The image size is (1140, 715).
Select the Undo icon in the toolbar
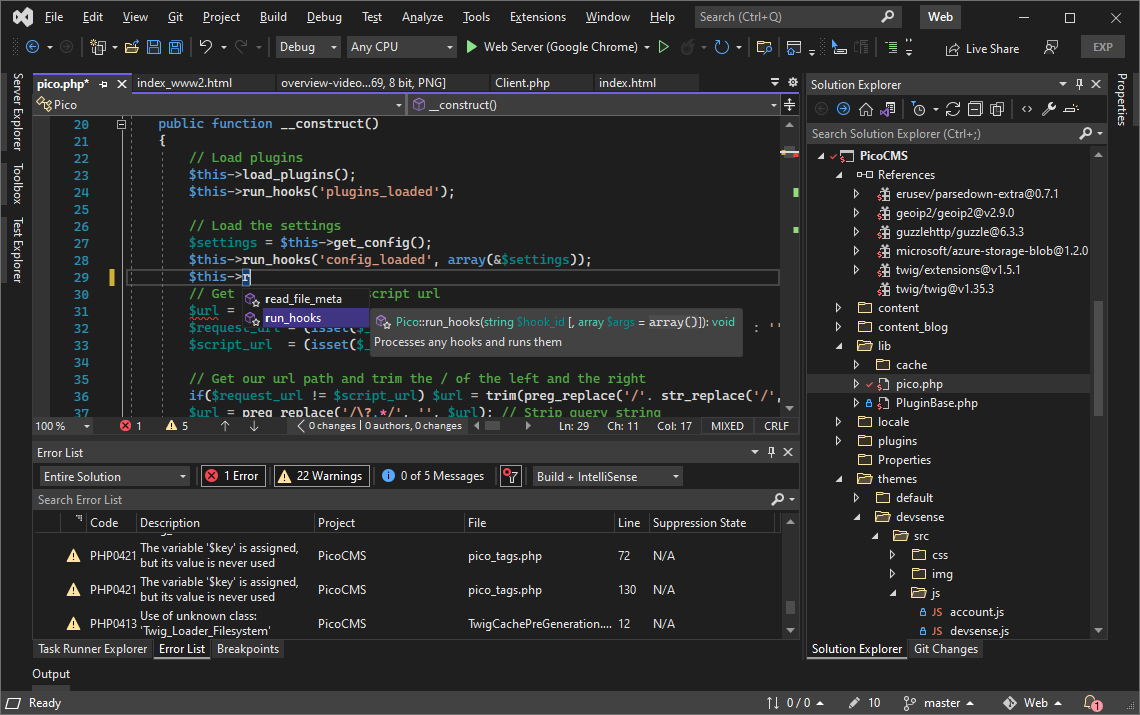(204, 47)
